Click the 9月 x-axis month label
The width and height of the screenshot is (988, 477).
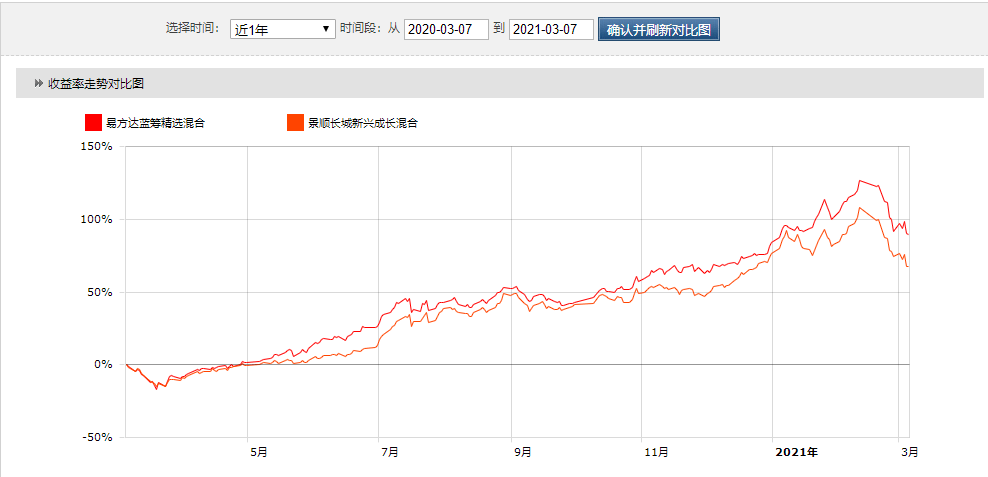tap(522, 452)
